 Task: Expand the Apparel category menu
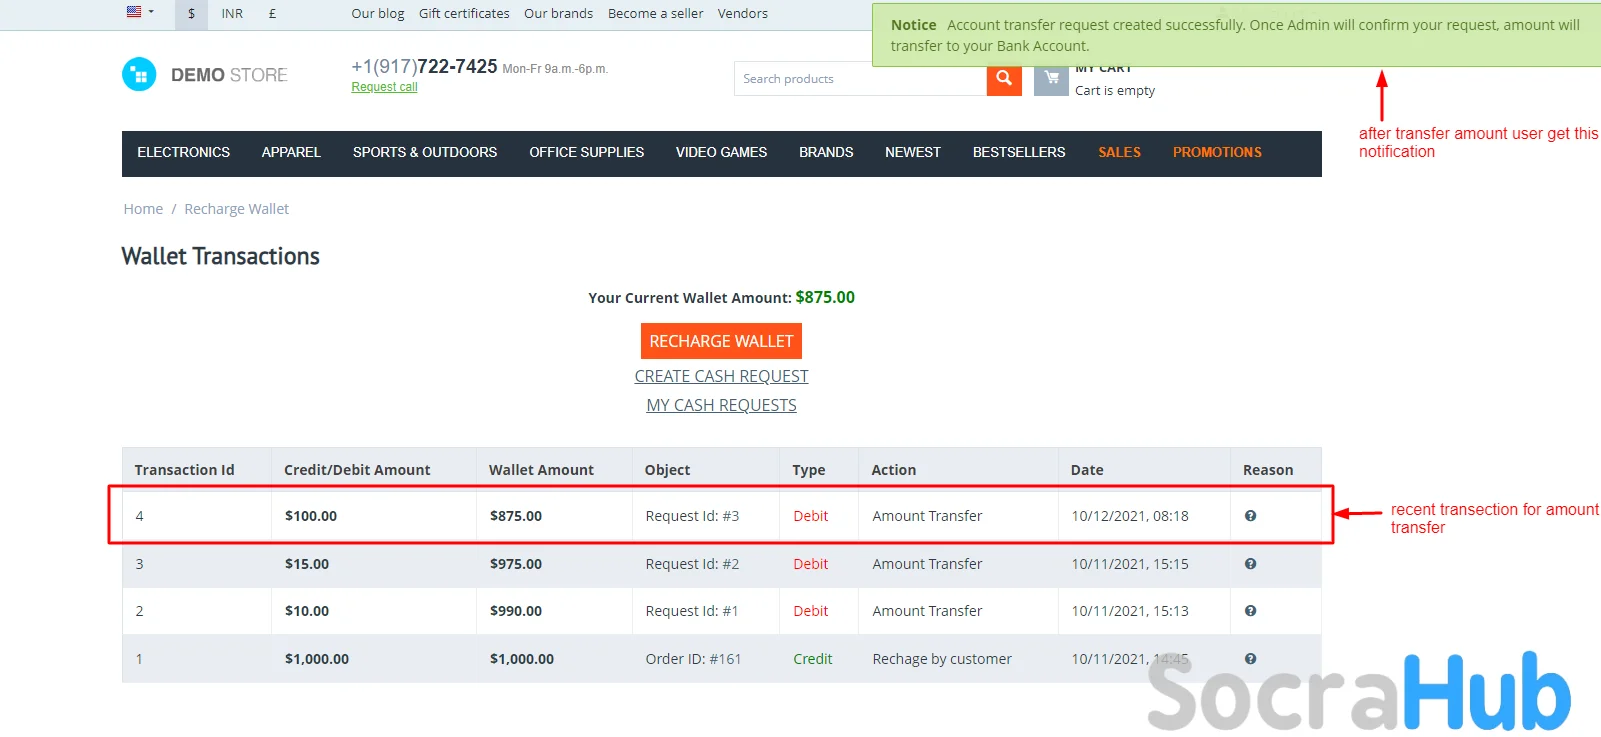point(291,153)
